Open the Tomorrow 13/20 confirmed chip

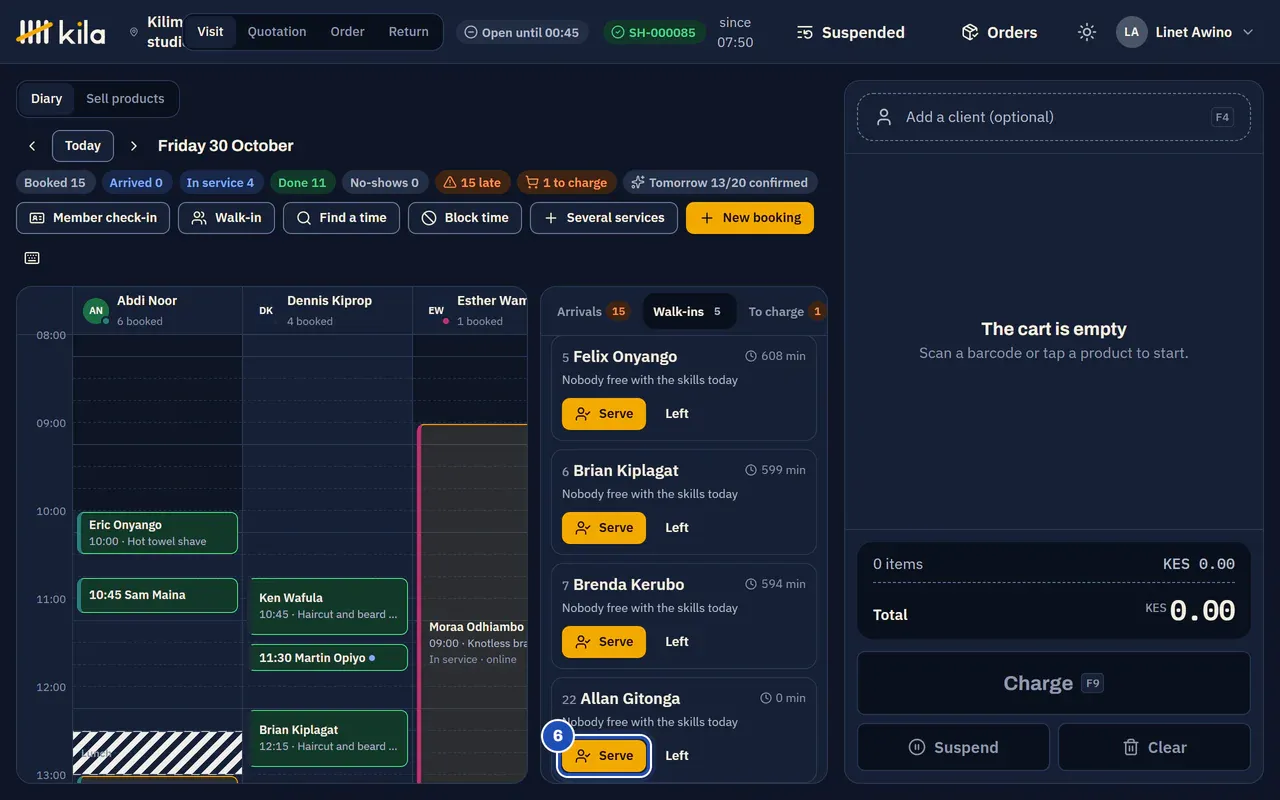[720, 183]
